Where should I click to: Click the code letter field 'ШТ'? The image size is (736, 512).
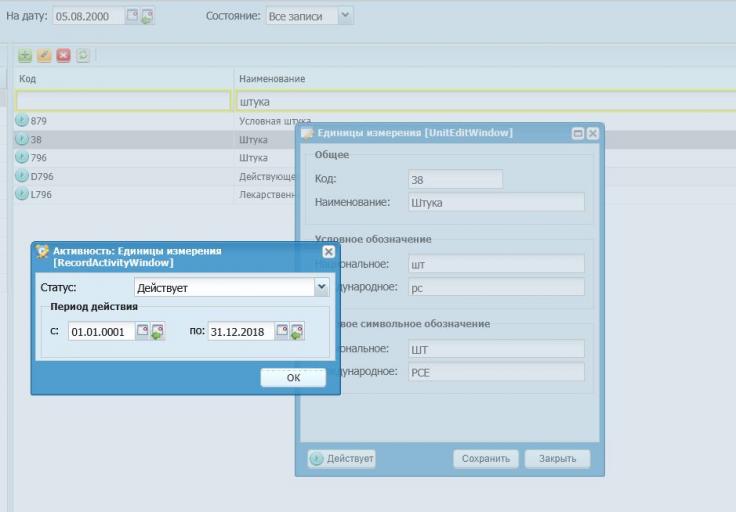(497, 349)
